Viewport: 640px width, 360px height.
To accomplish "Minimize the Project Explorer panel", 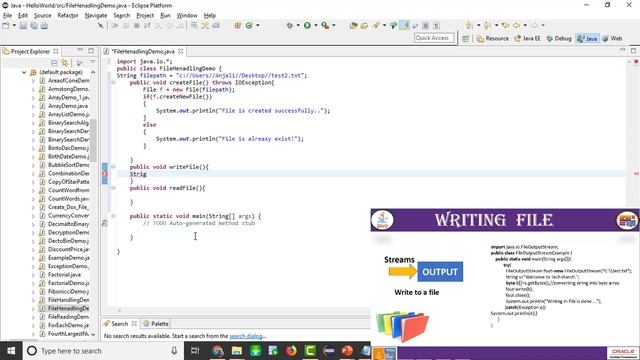I will tap(80, 50).
